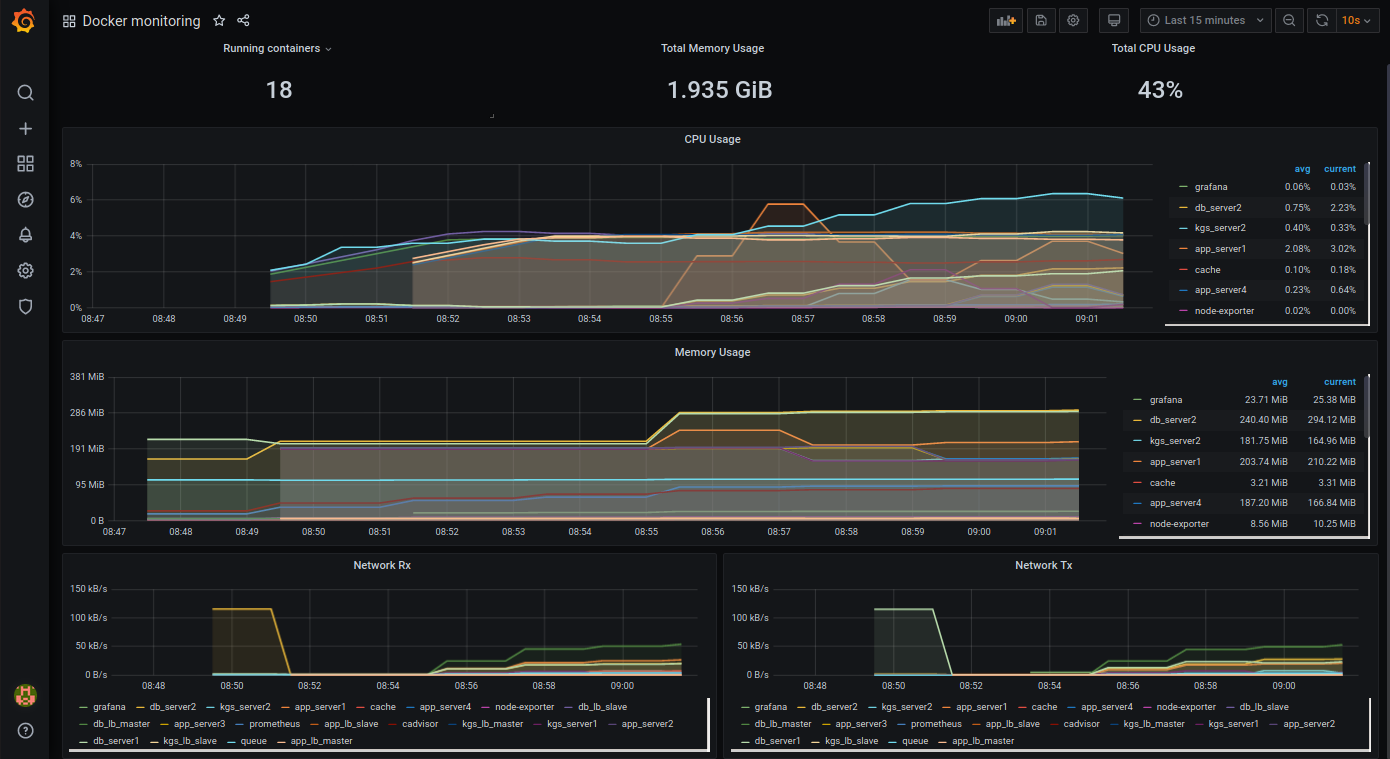
Task: Open the Network Tx panel title menu
Action: [1043, 565]
